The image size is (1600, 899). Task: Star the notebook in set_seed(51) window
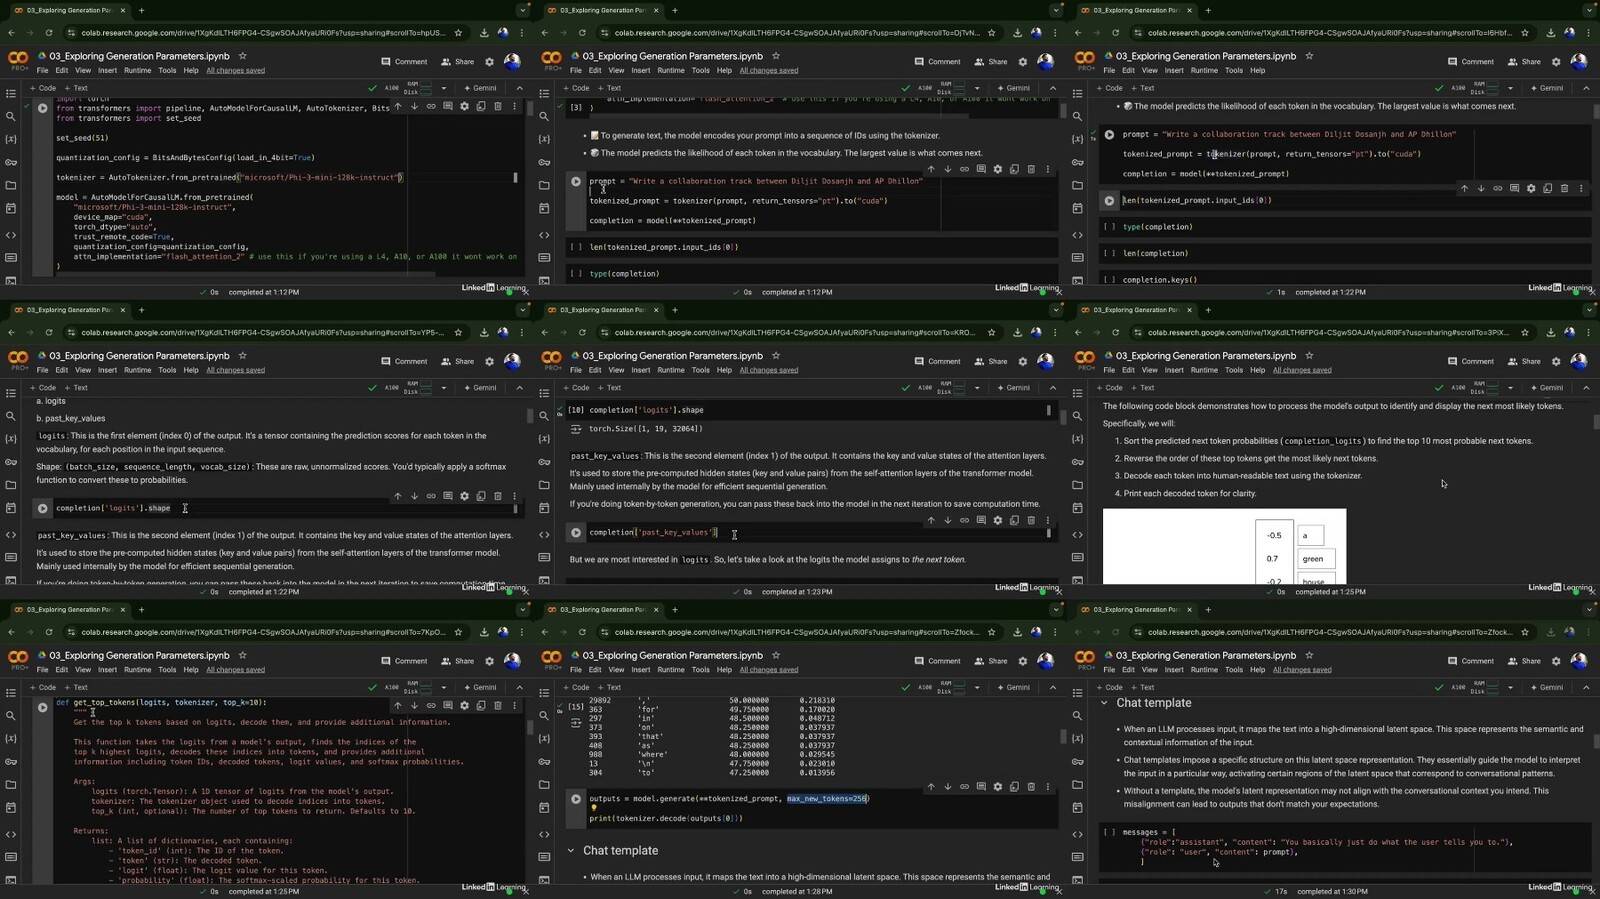[x=242, y=56]
